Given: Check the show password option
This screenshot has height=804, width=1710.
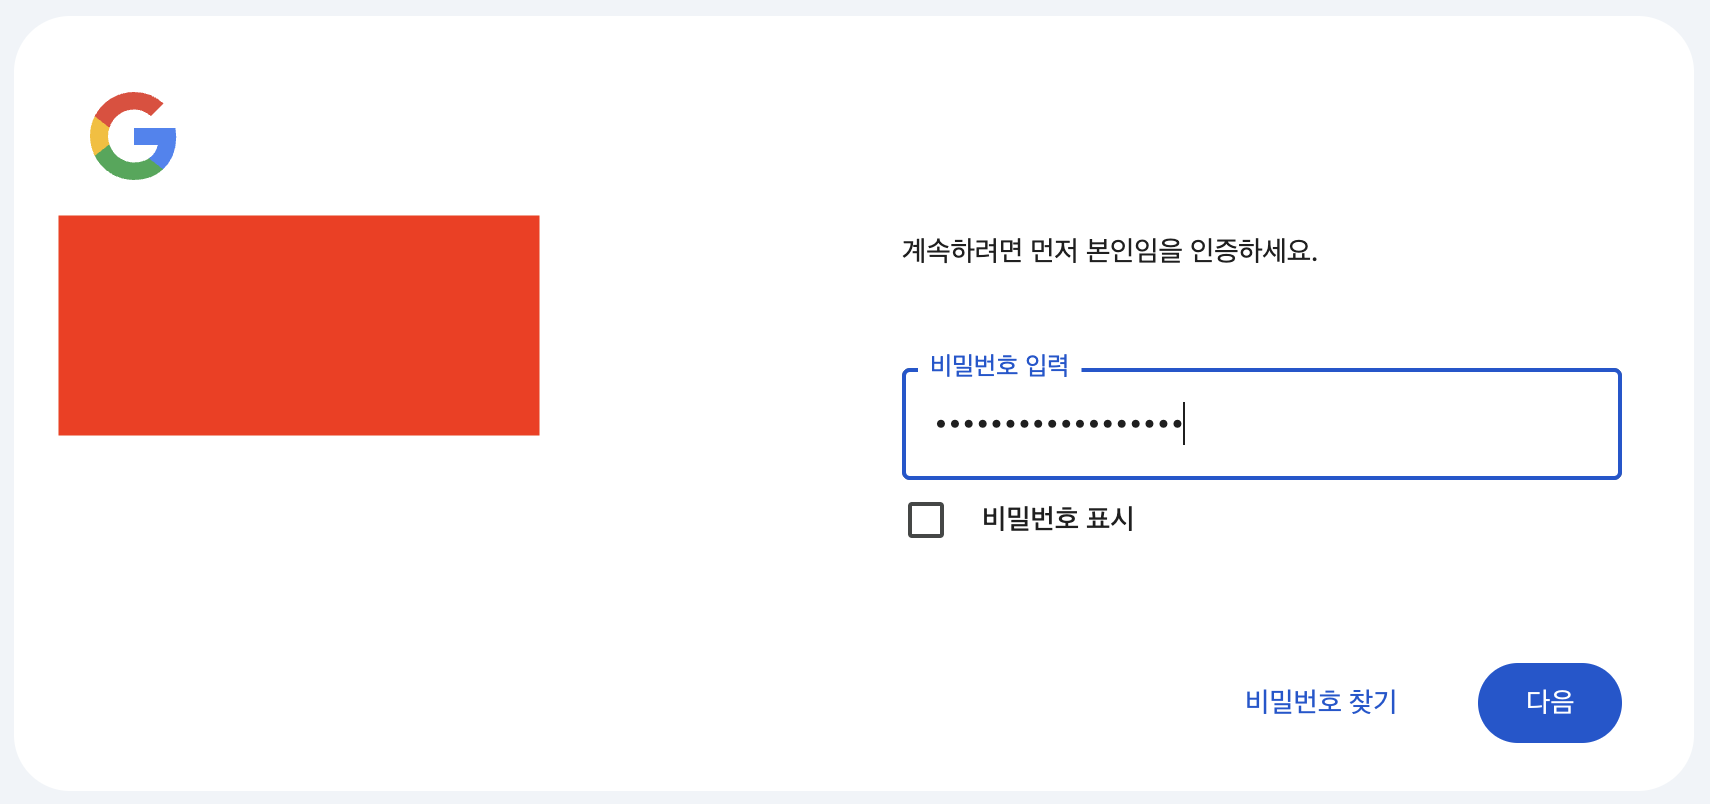Looking at the screenshot, I should 925,519.
